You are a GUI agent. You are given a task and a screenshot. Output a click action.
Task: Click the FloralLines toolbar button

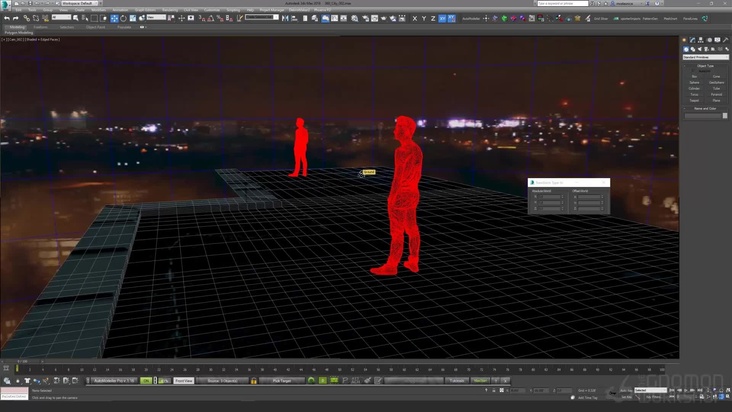click(x=690, y=19)
